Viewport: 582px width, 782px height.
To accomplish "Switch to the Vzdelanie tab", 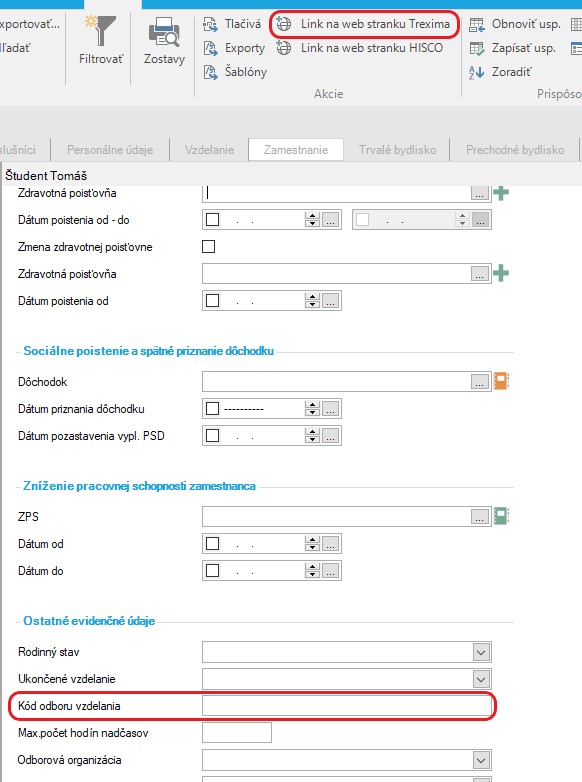I will pyautogui.click(x=209, y=150).
